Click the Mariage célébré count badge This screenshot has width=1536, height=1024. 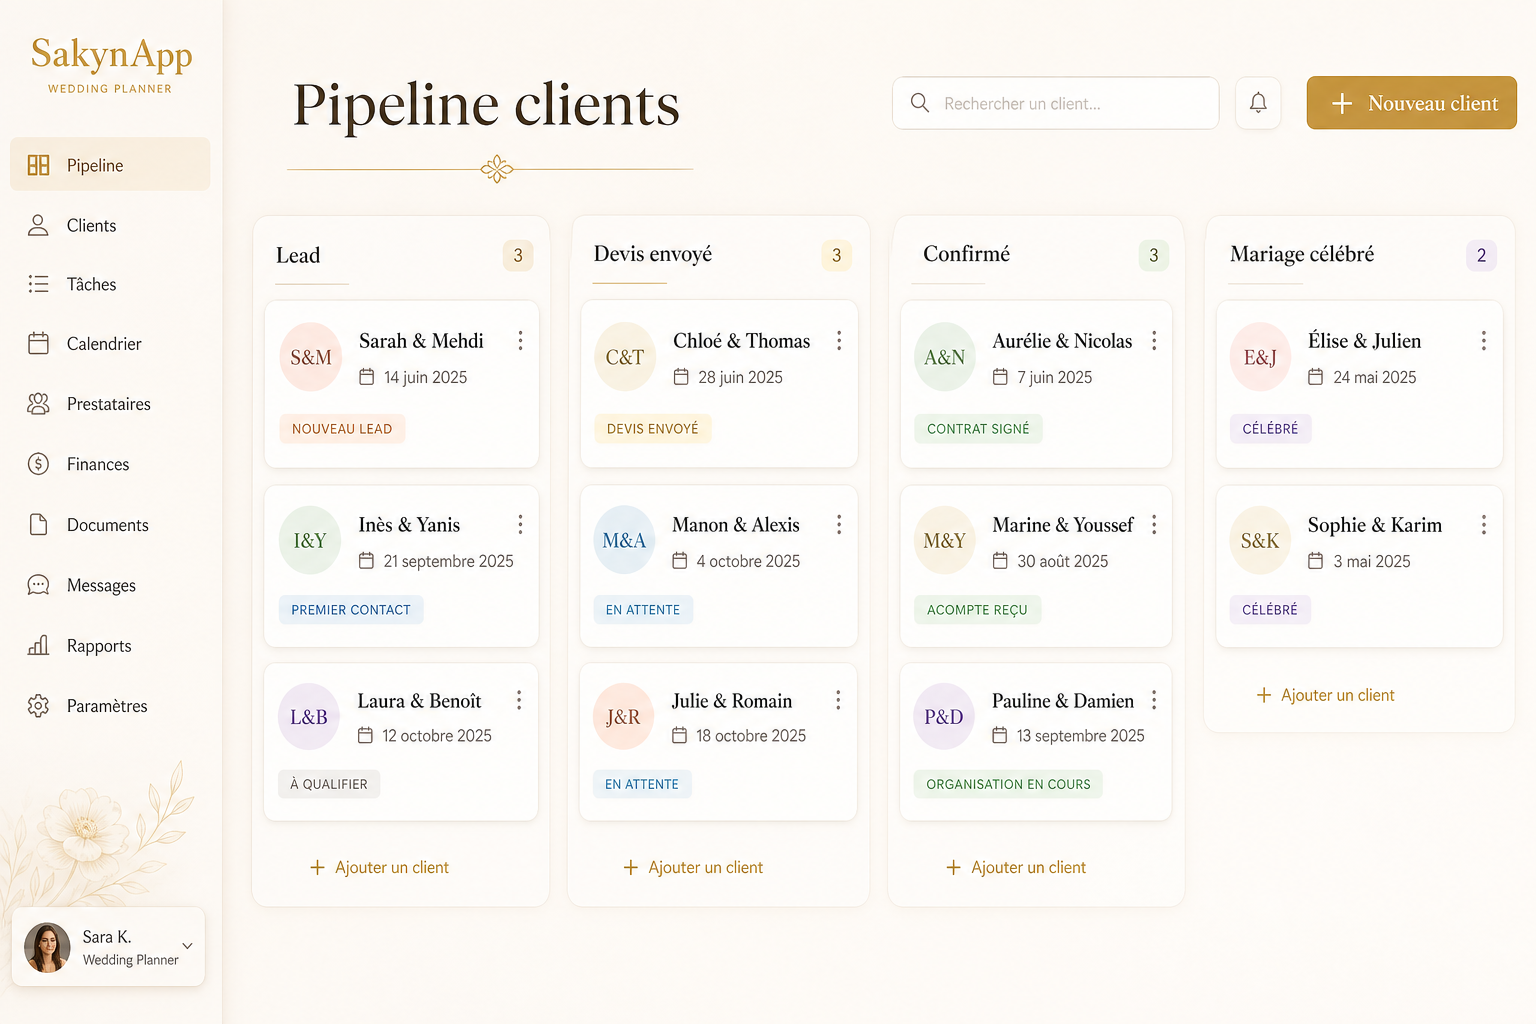tap(1481, 255)
